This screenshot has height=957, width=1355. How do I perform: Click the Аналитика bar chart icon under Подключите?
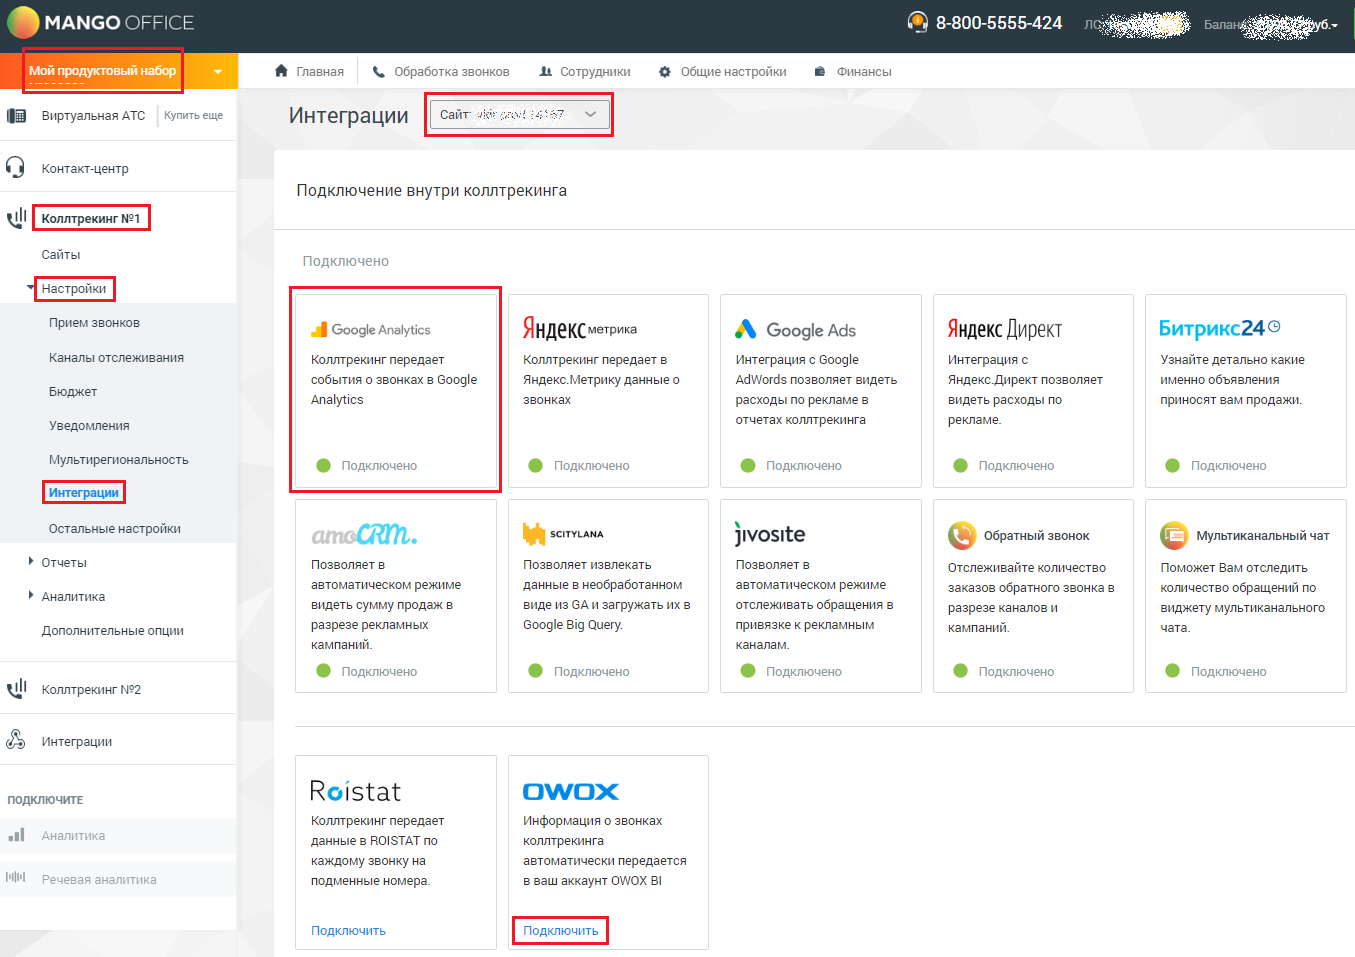click(16, 835)
